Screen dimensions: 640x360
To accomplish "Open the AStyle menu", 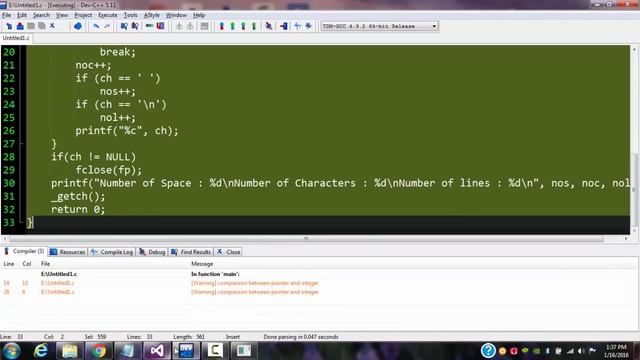I will click(x=152, y=15).
